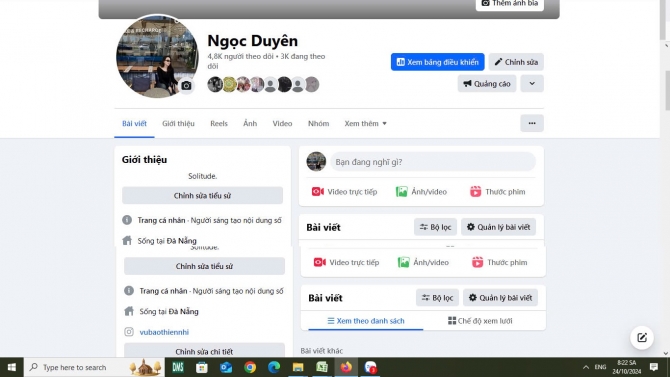Click the small avatar beside the status box
This screenshot has height=377, width=670.
coord(316,162)
